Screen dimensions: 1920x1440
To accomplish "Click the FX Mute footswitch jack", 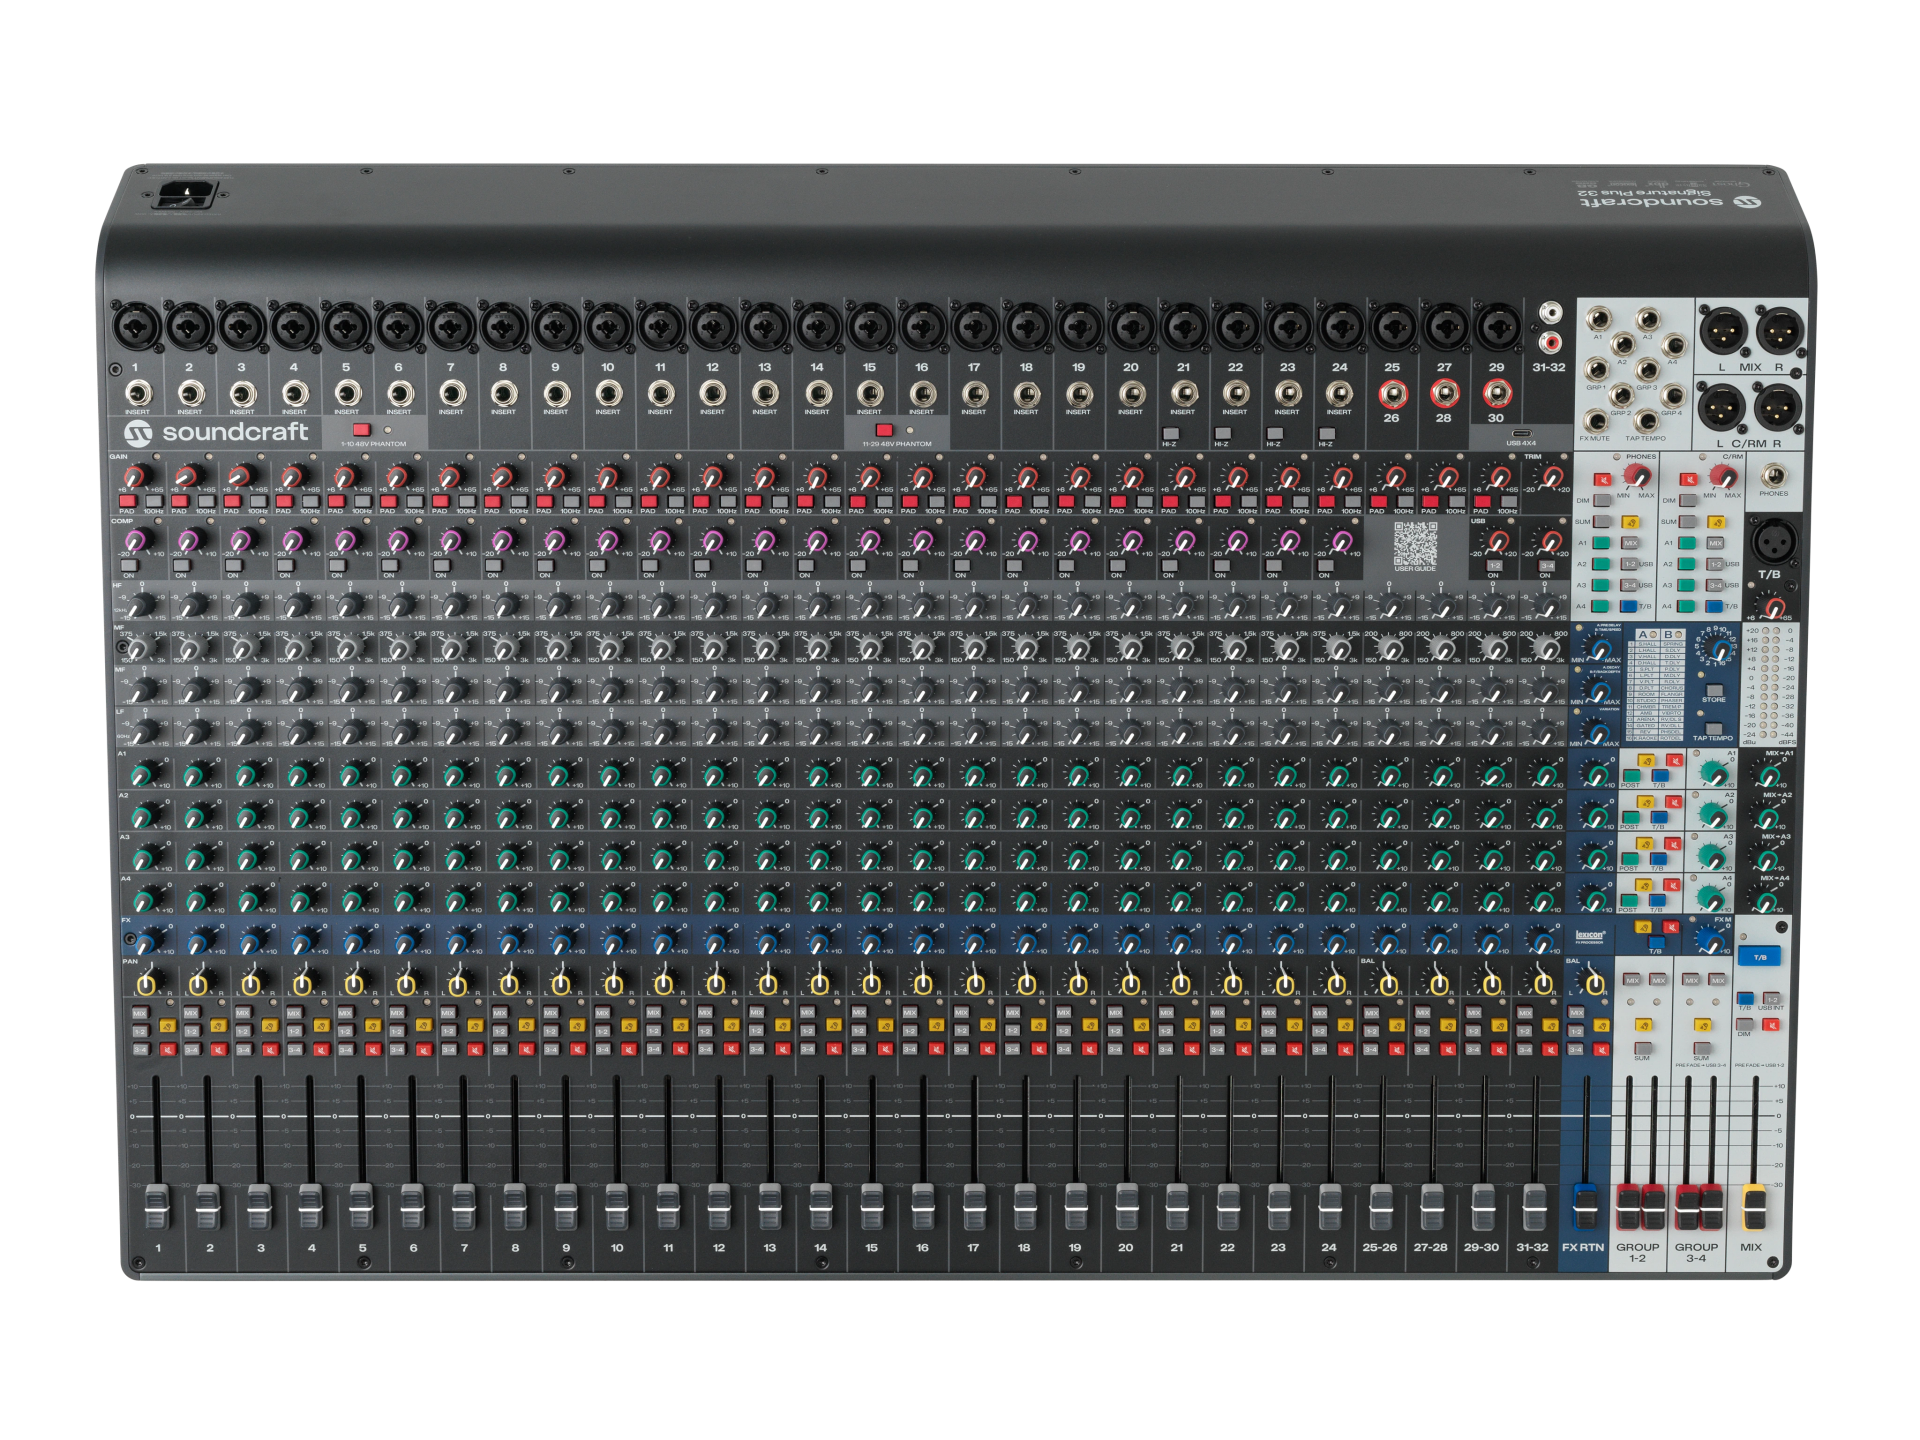I will coord(1595,421).
